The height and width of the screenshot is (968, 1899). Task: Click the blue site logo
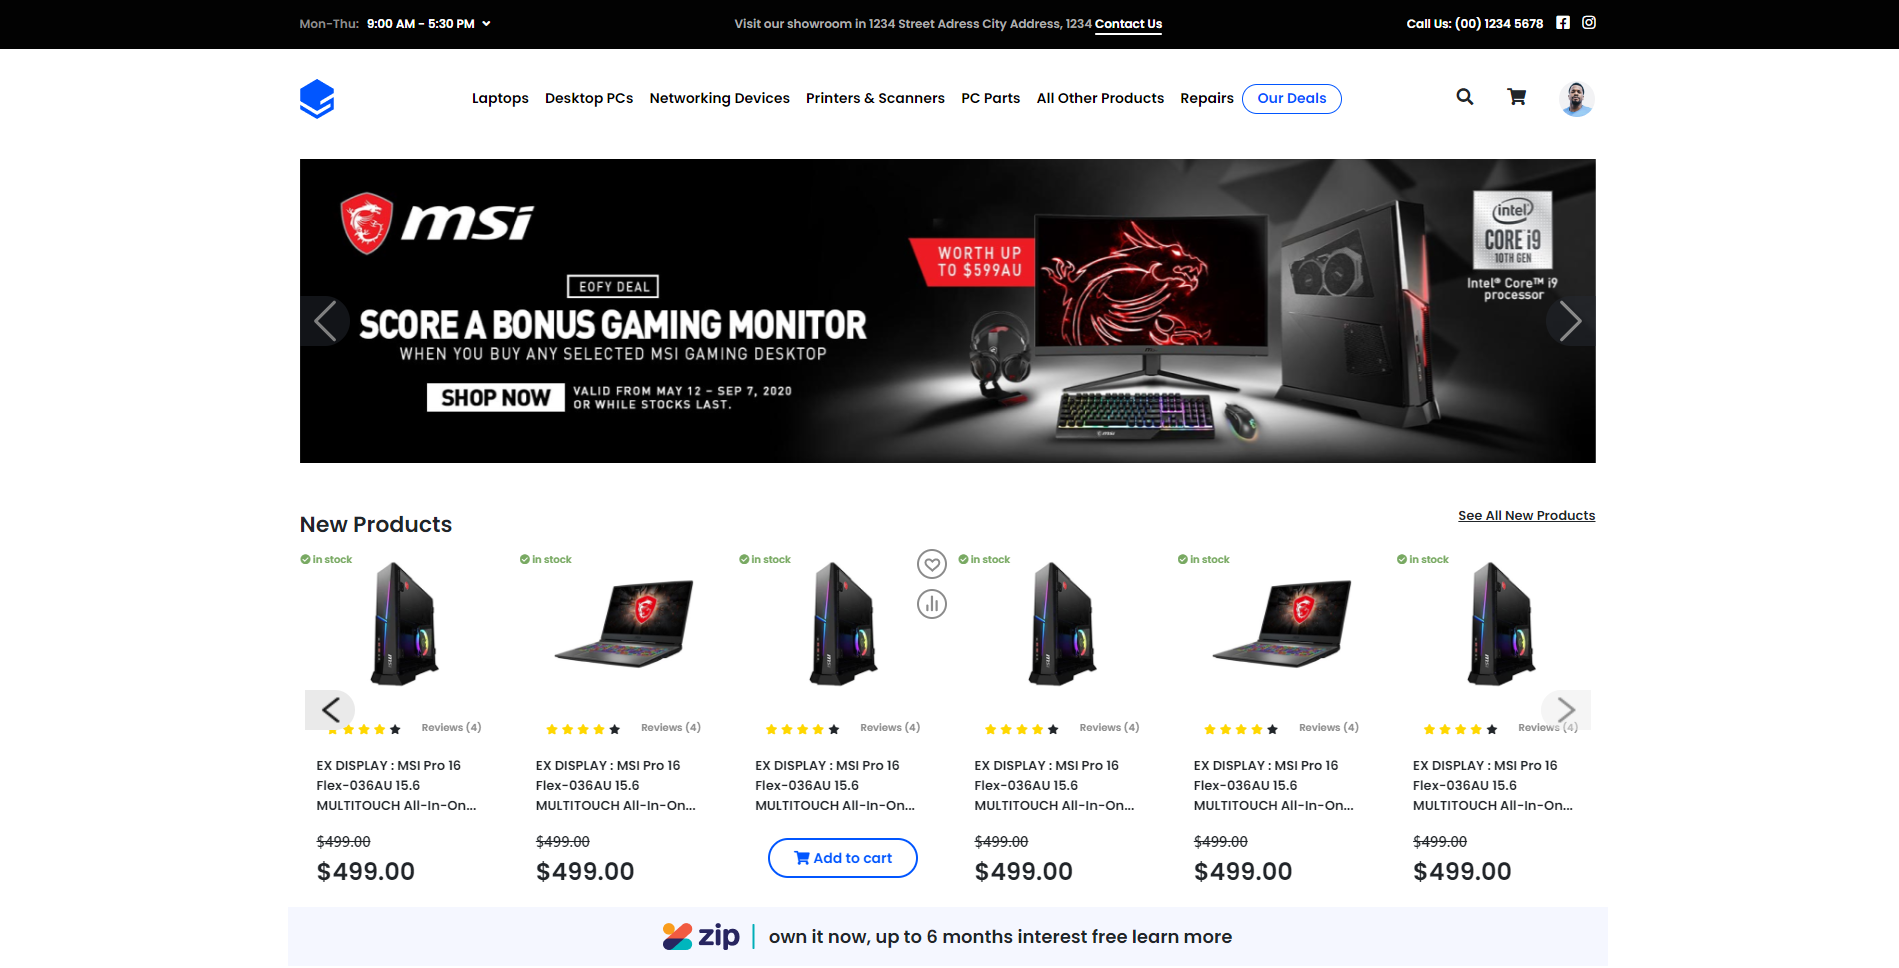317,98
